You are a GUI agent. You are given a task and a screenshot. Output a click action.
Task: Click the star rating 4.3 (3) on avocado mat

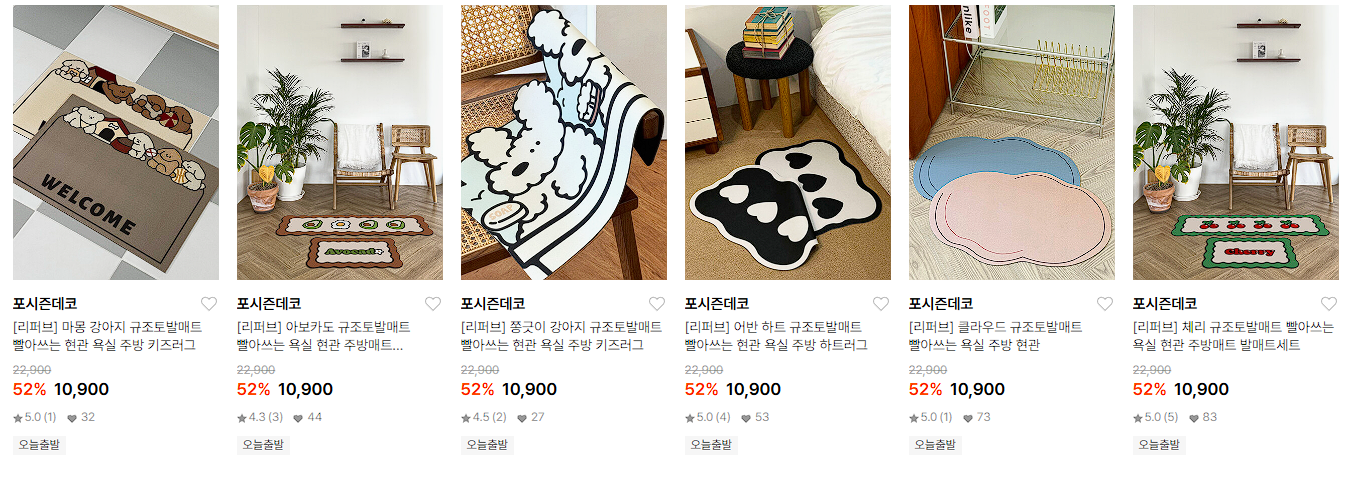click(x=260, y=417)
